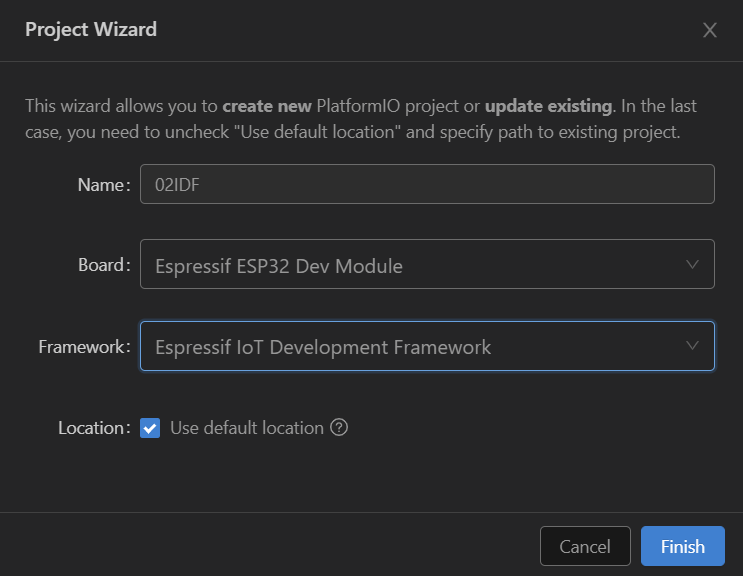
Task: Click the "Location:" field label
Action: coord(94,428)
